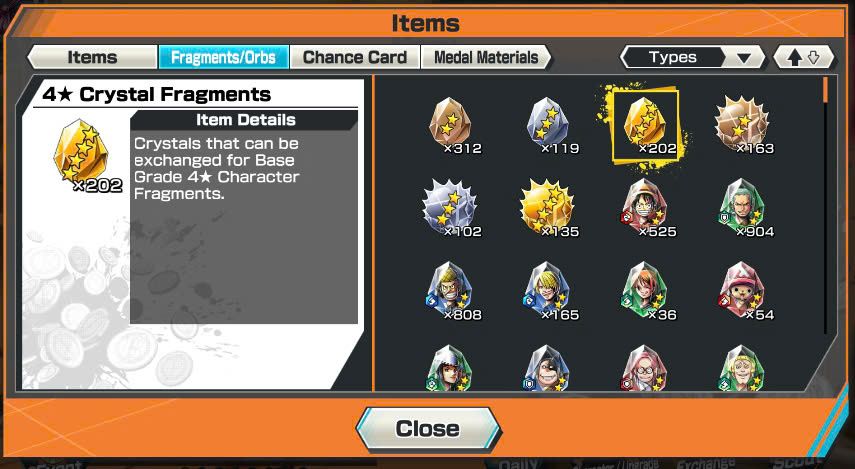
Task: Select Chopper character fragment with x54
Action: tap(743, 291)
